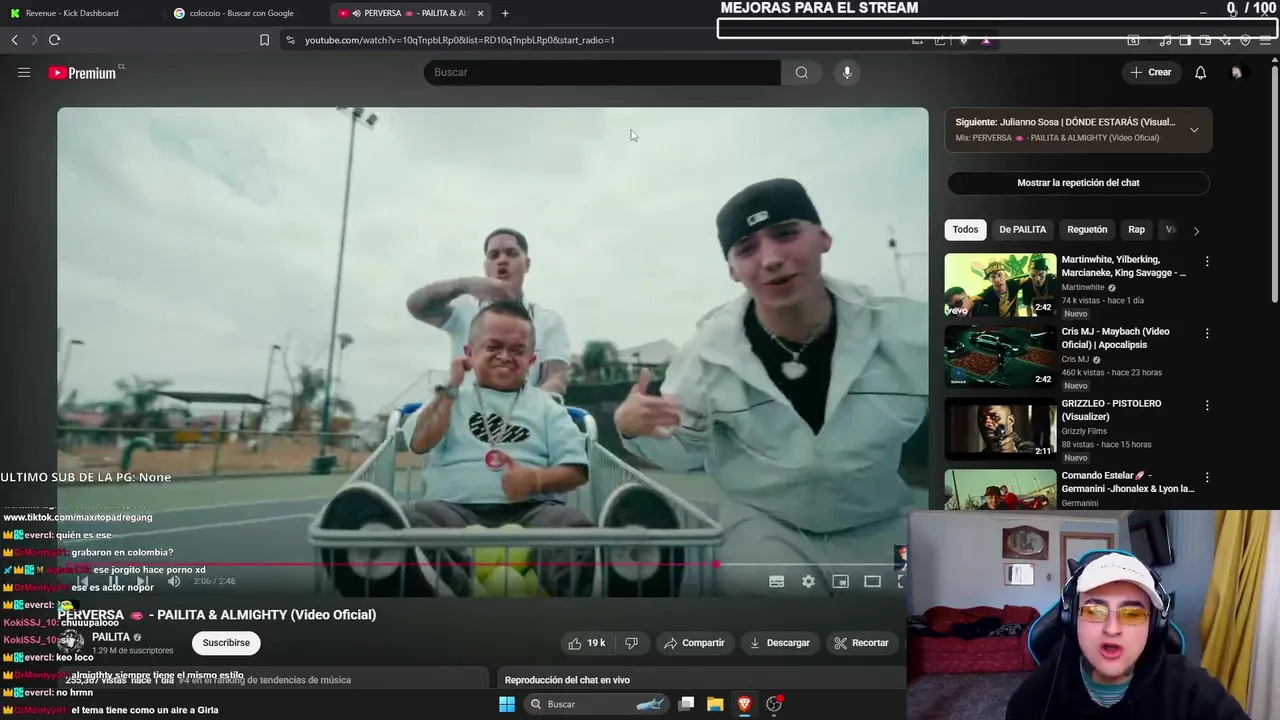Close the PERVERSA browser tab
1280x720 pixels.
point(481,13)
